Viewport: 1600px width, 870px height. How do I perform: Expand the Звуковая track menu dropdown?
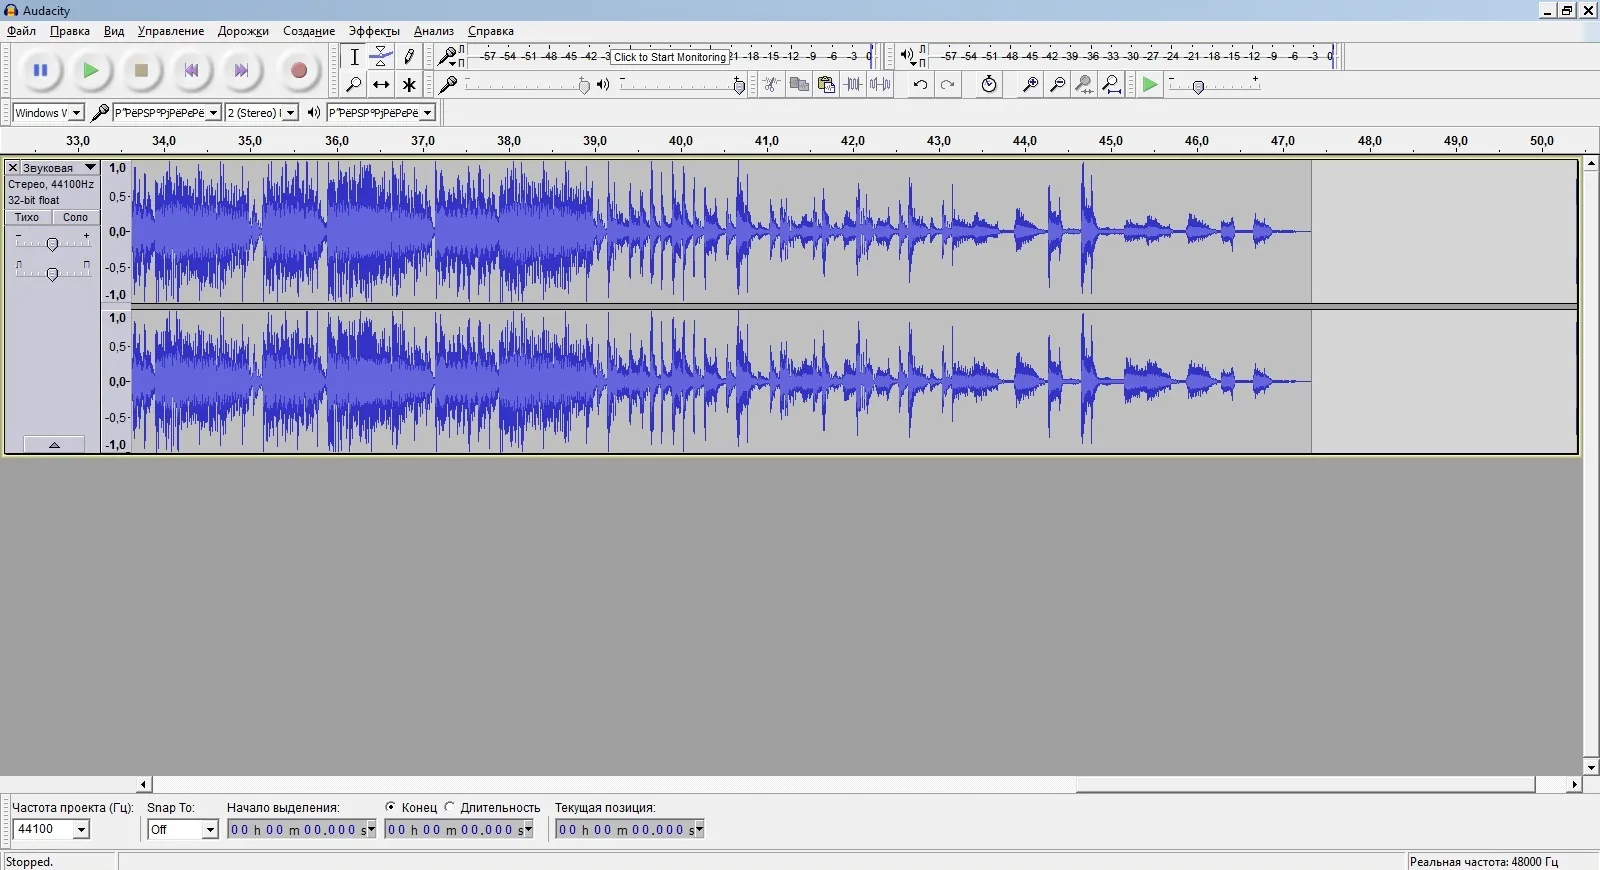[90, 168]
